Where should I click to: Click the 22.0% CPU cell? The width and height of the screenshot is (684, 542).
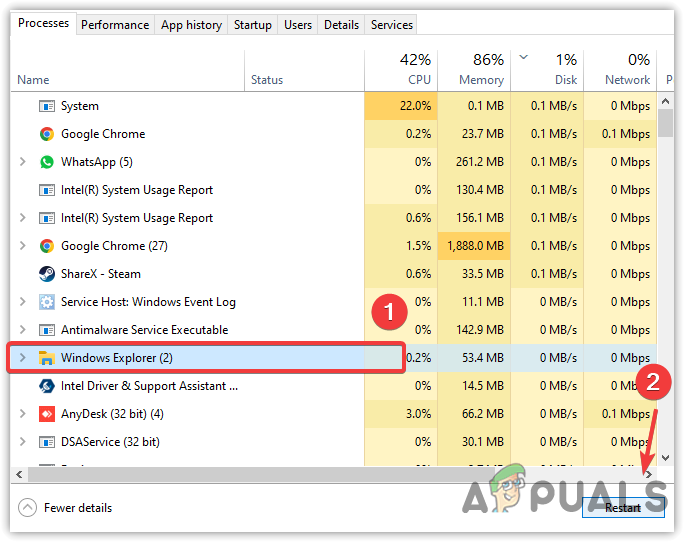pos(401,106)
